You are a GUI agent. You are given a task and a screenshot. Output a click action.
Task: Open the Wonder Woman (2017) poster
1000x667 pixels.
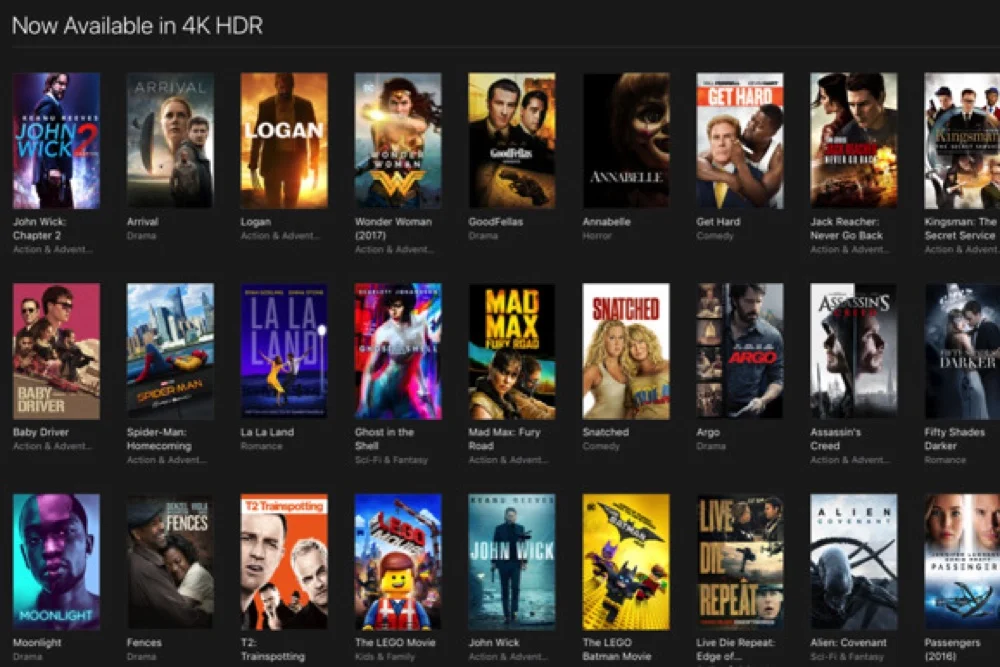(398, 141)
